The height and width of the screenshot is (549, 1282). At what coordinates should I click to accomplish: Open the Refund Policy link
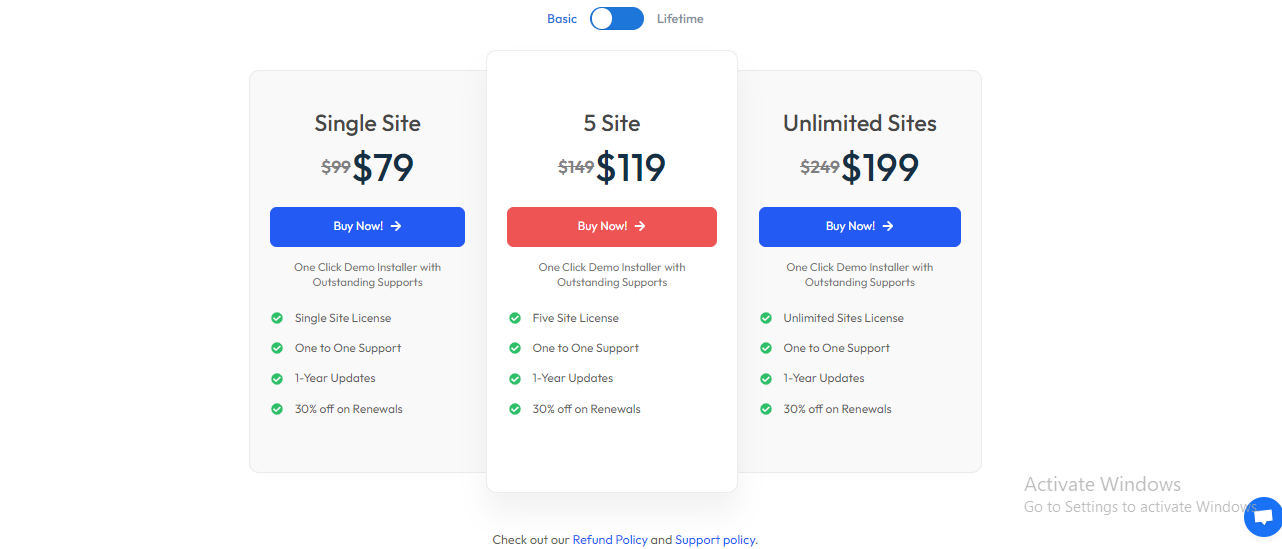610,540
